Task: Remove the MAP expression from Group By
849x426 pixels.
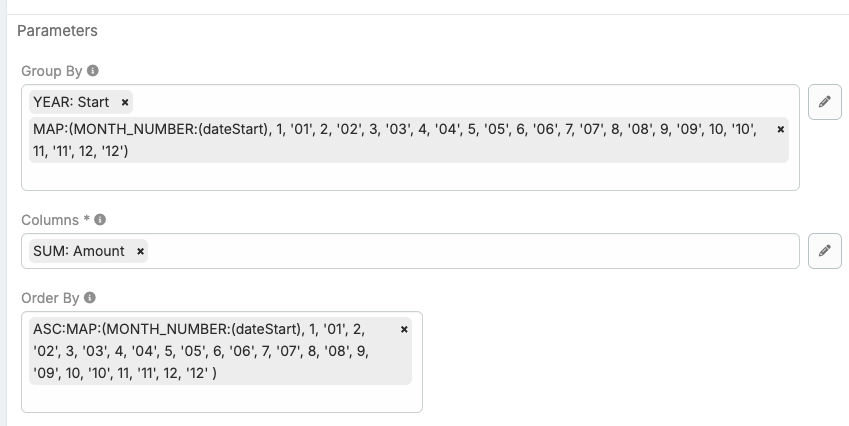Action: (780, 129)
